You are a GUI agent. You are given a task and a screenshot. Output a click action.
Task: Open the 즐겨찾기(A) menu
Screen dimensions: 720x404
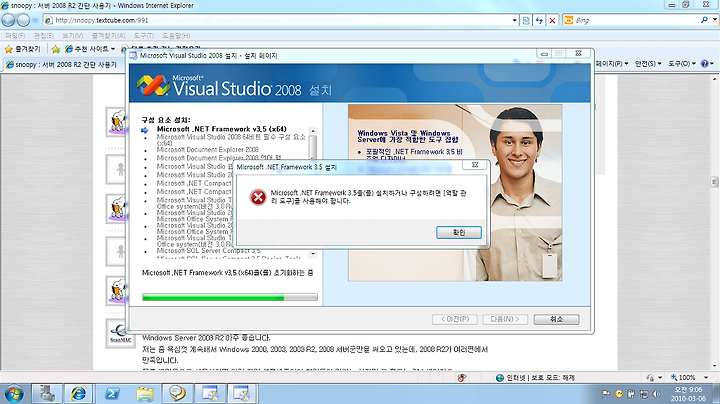(108, 36)
